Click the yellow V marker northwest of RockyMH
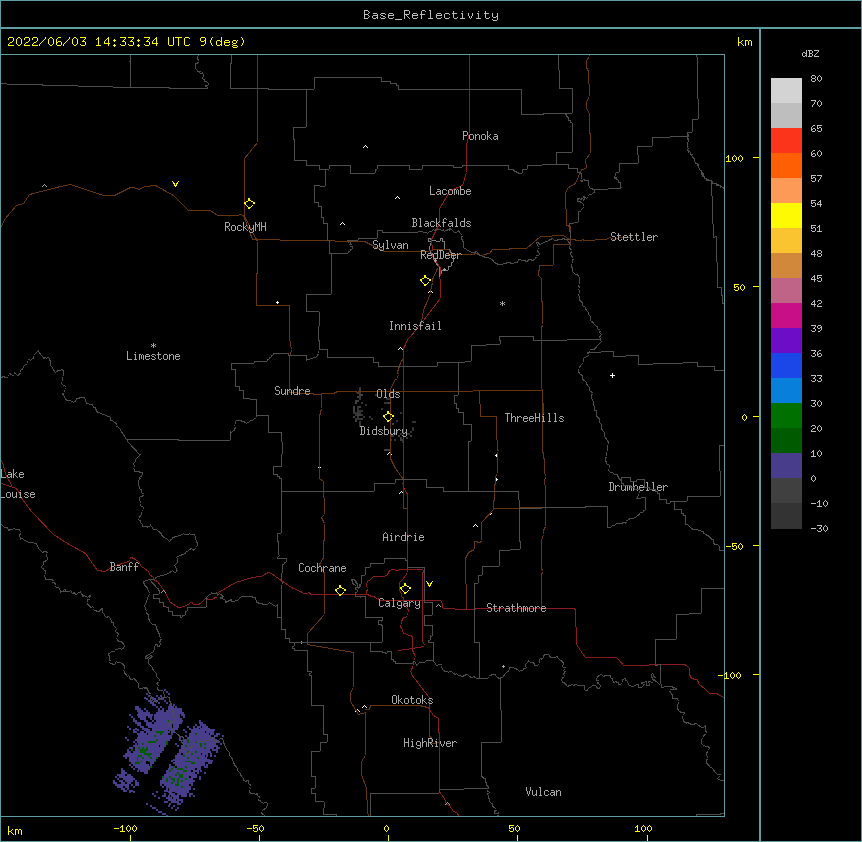This screenshot has height=842, width=862. [175, 184]
